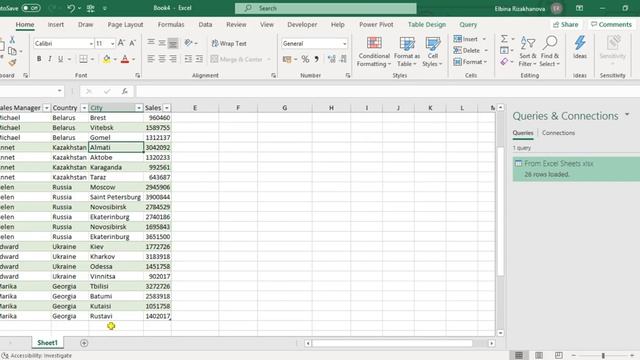Viewport: 640px width, 360px height.
Task: Switch to the Connections pane tab
Action: [x=558, y=133]
